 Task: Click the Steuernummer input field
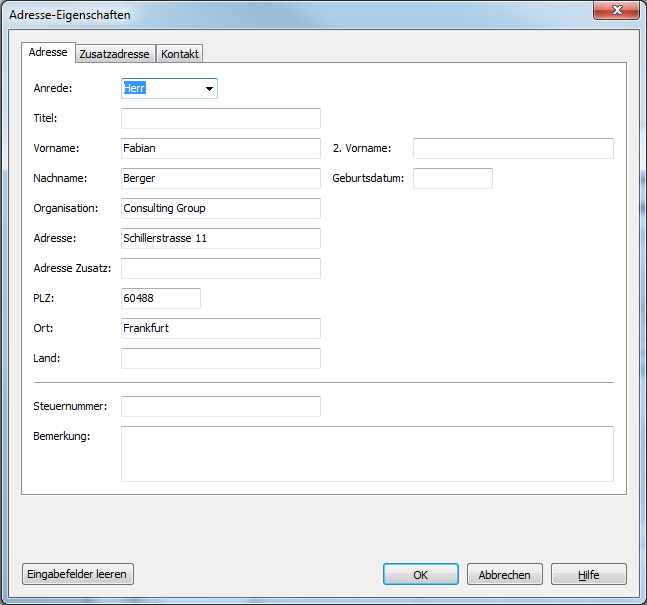coord(220,407)
